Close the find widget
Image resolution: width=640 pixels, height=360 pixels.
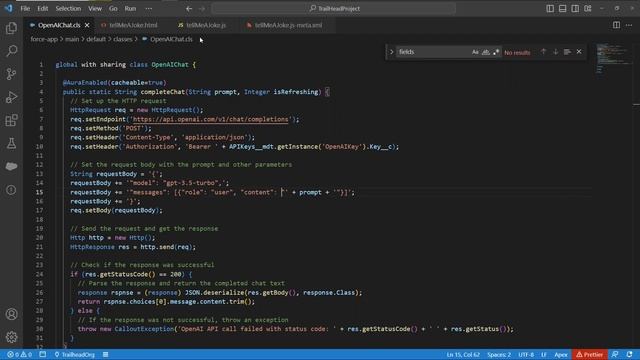pyautogui.click(x=579, y=52)
